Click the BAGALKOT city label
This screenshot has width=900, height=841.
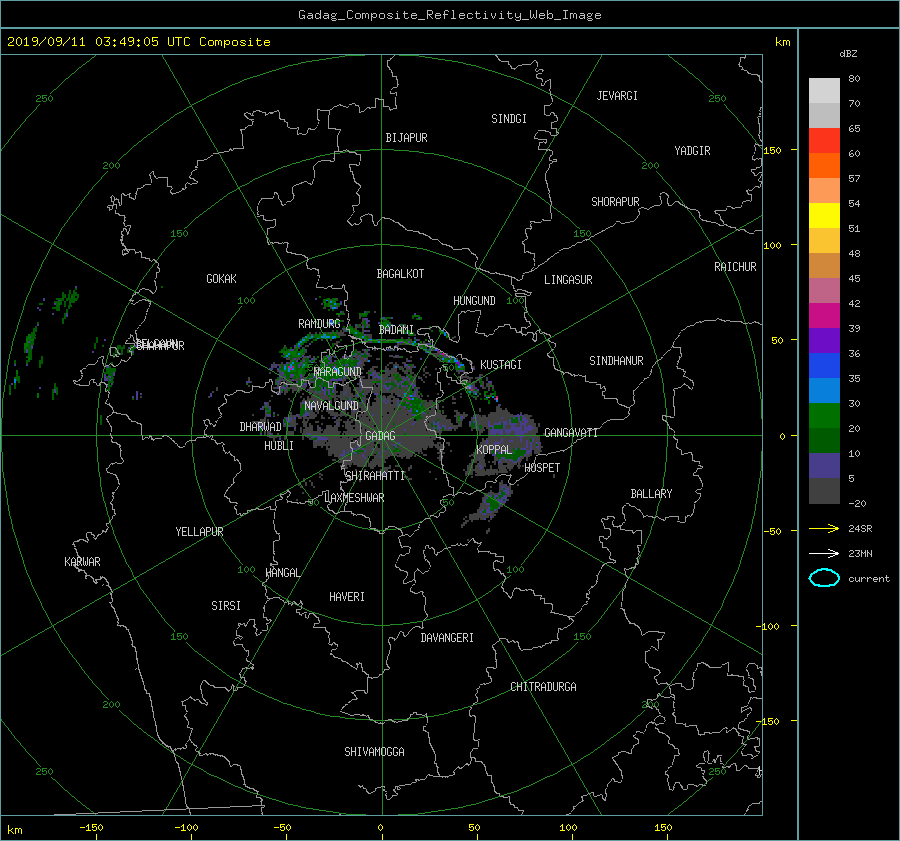400,274
